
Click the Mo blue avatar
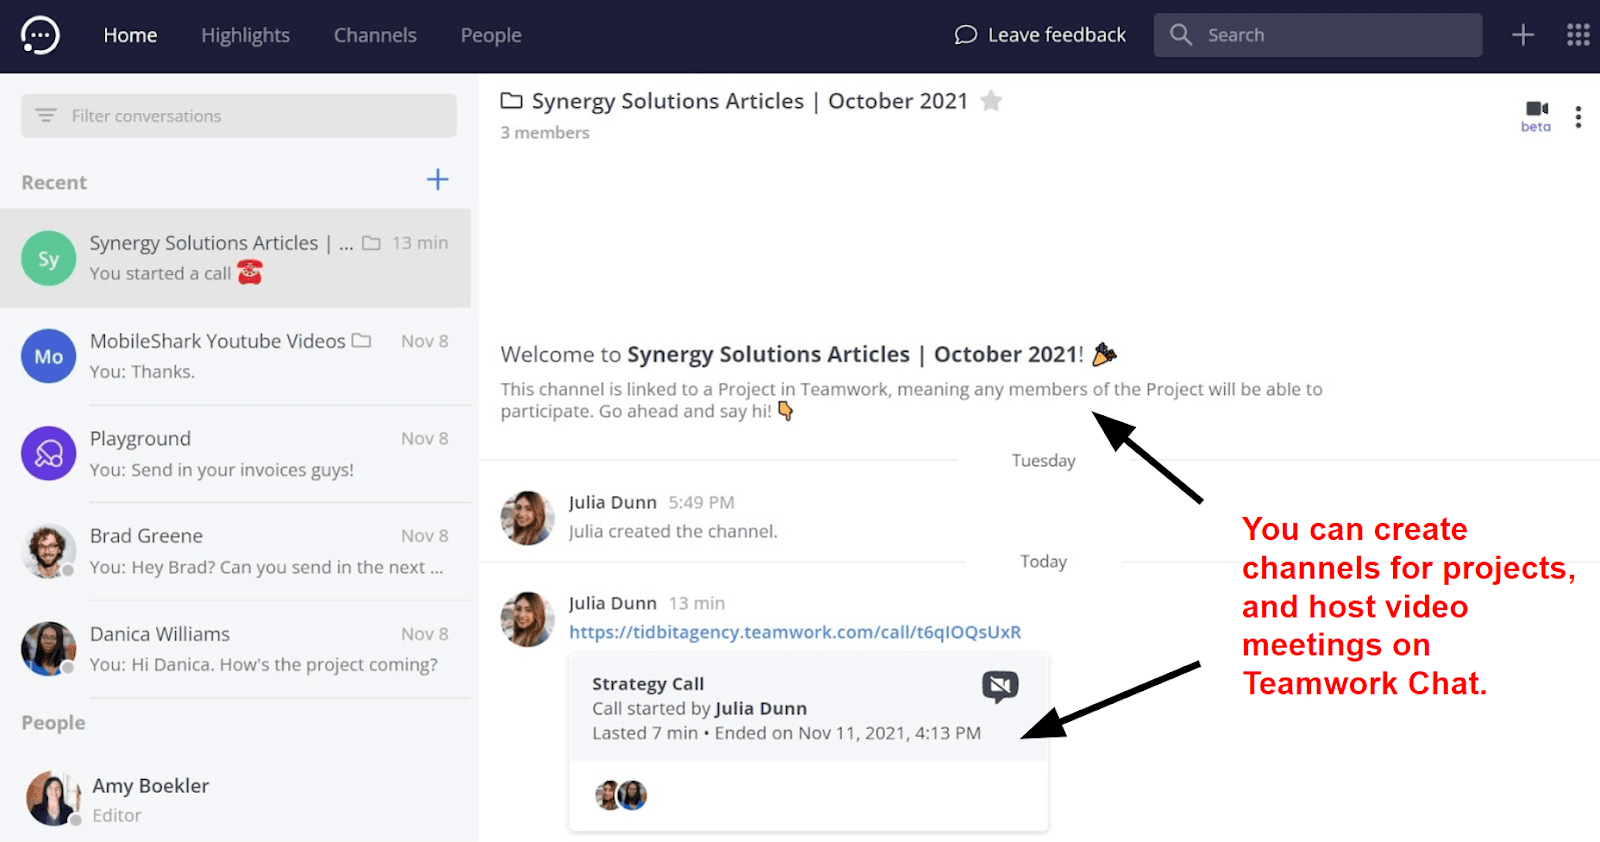click(x=48, y=356)
